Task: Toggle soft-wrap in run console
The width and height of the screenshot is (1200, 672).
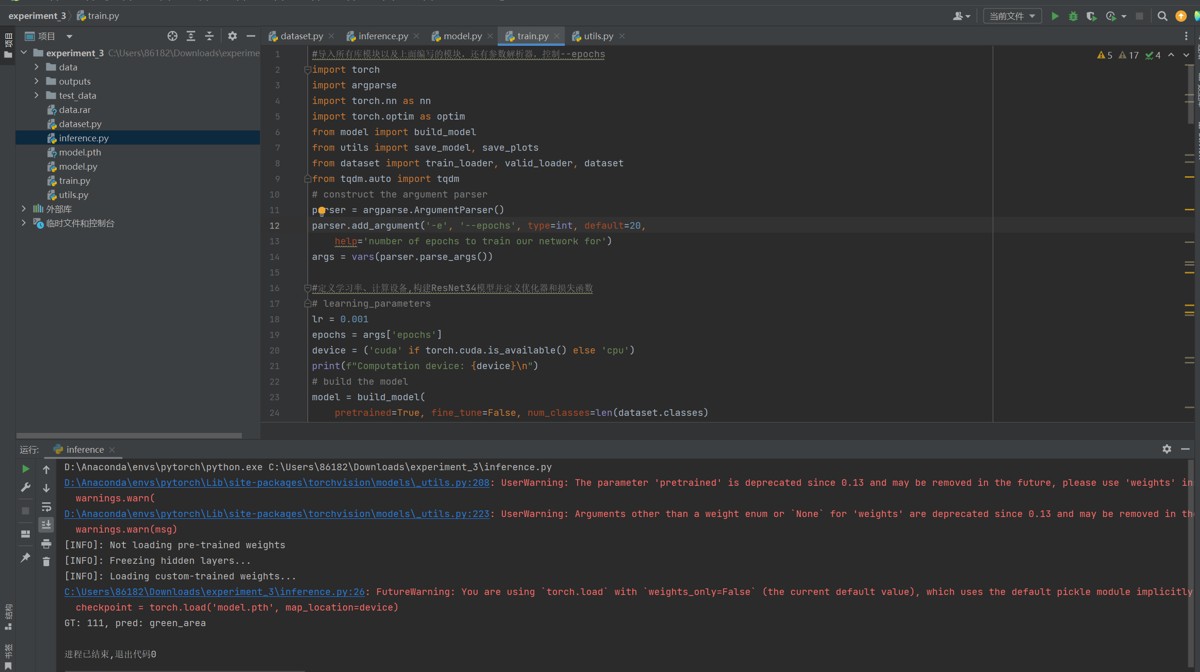Action: (46, 507)
